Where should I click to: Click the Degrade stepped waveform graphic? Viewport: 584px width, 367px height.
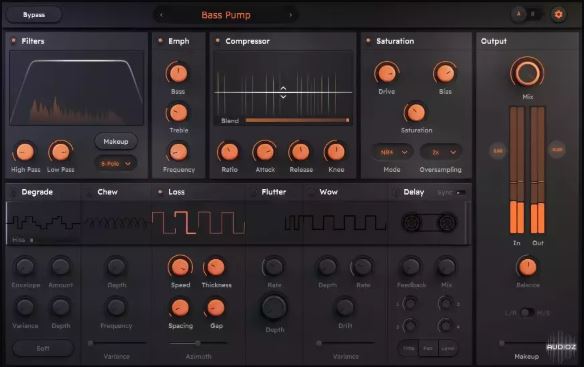click(x=43, y=223)
